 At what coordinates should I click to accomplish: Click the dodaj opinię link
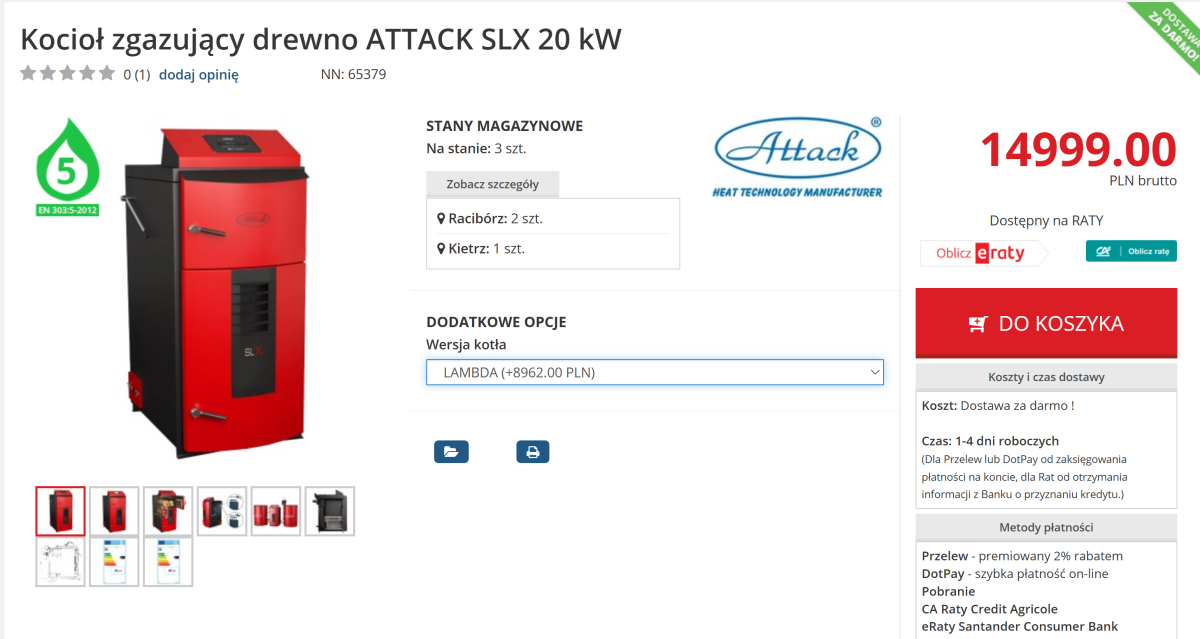tap(198, 74)
